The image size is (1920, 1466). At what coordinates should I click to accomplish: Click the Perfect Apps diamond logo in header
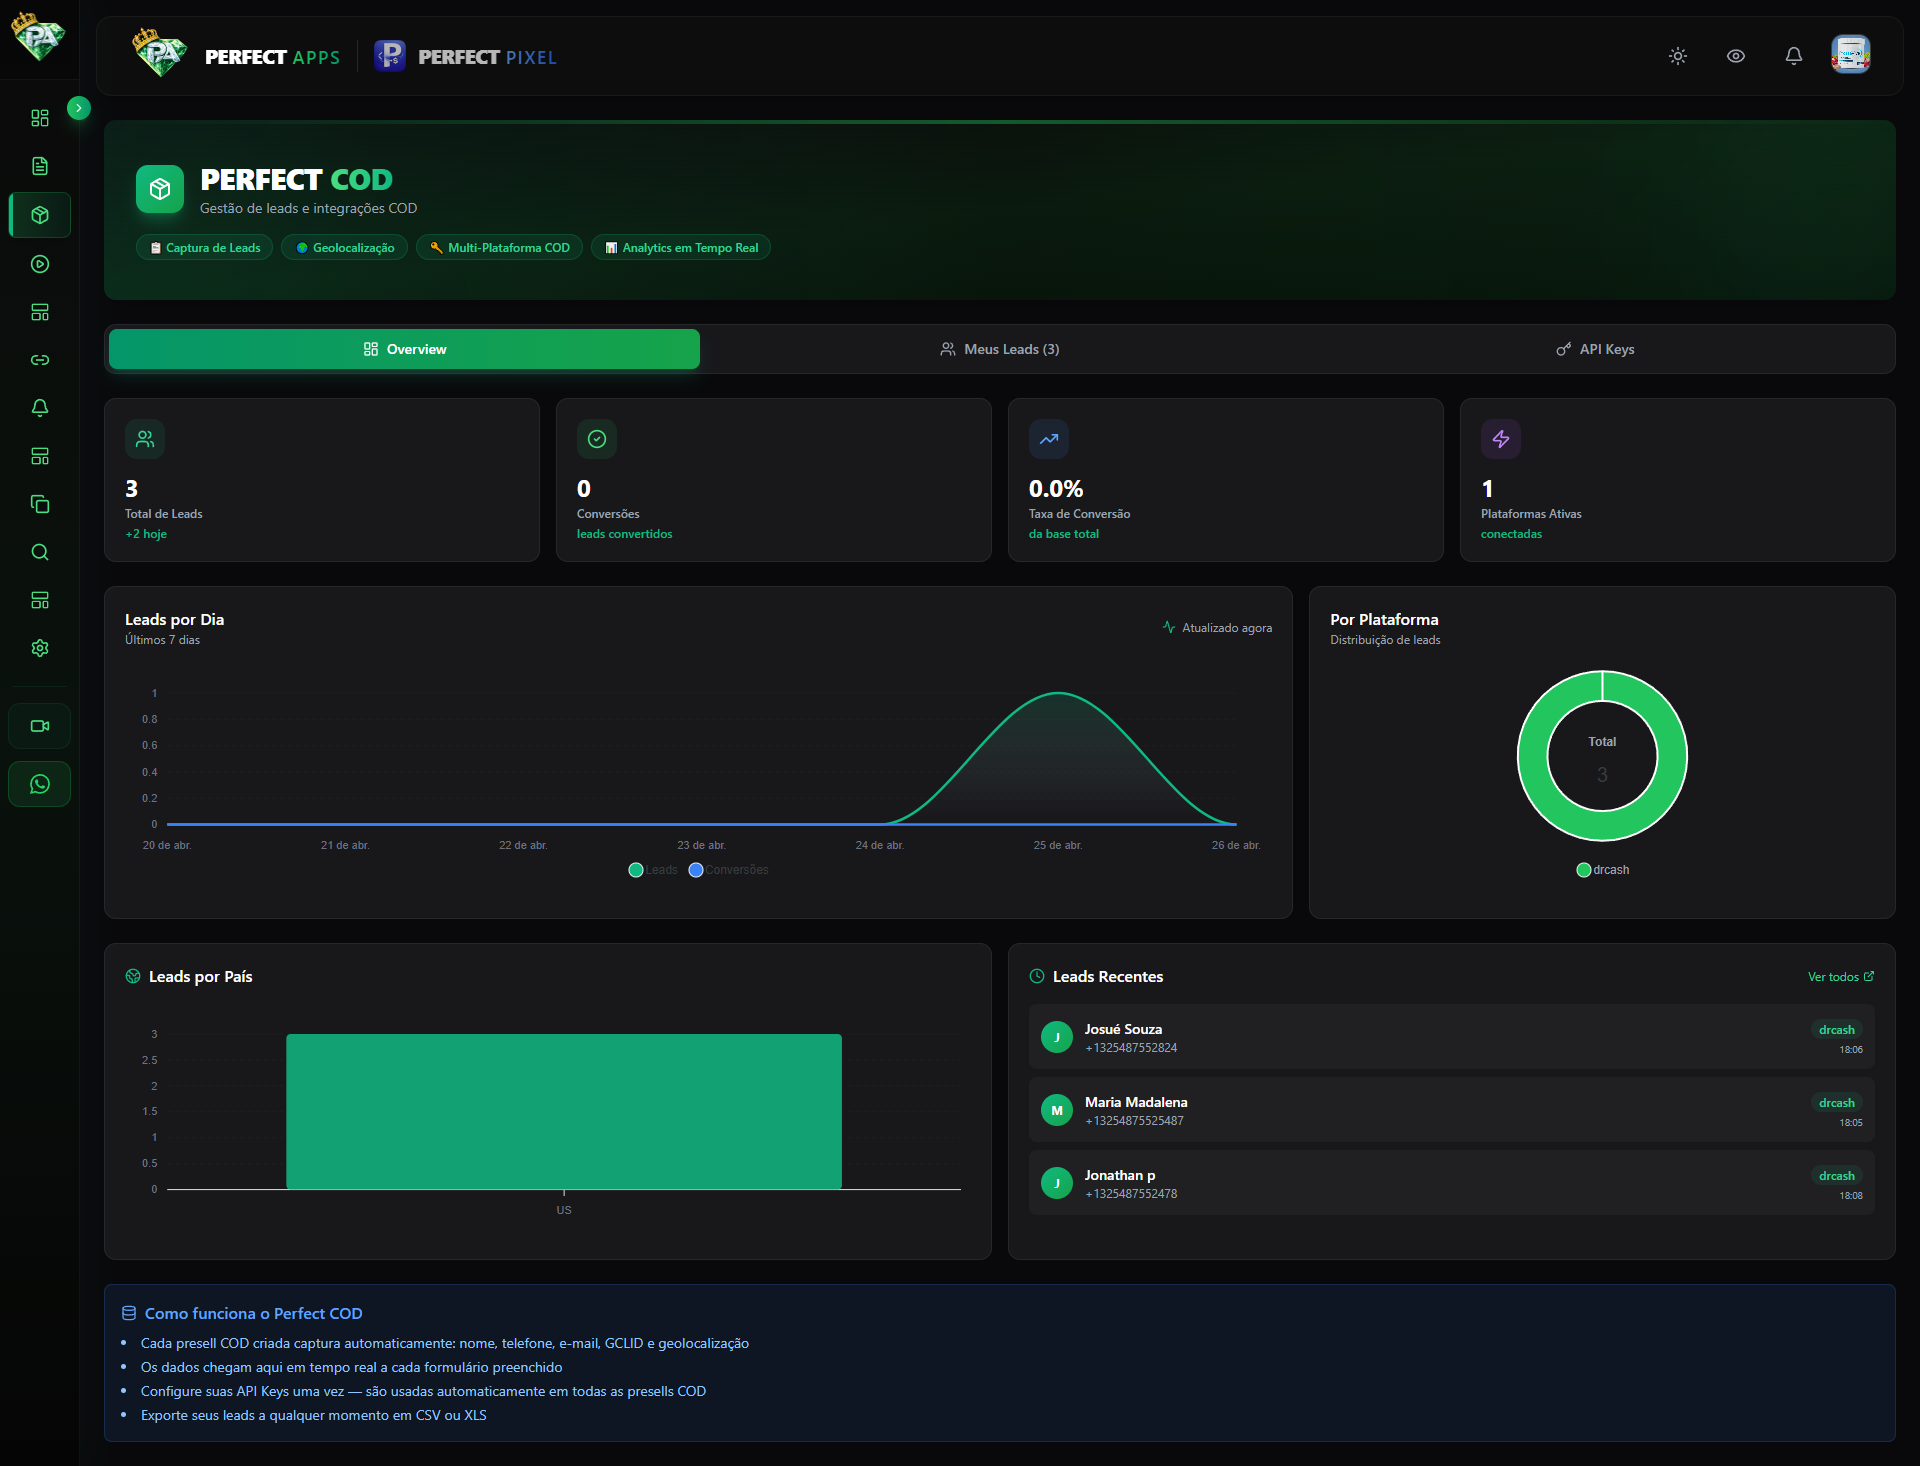[x=160, y=53]
